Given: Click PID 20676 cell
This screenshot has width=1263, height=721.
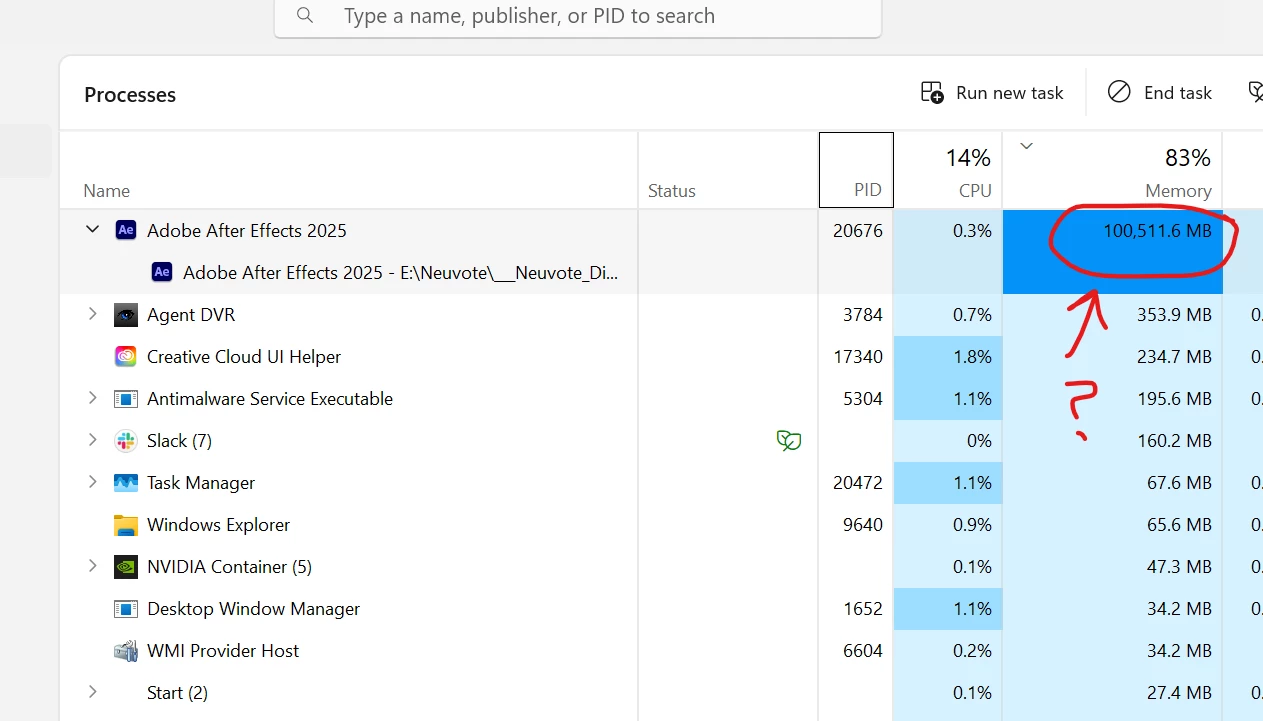Looking at the screenshot, I should tap(857, 230).
